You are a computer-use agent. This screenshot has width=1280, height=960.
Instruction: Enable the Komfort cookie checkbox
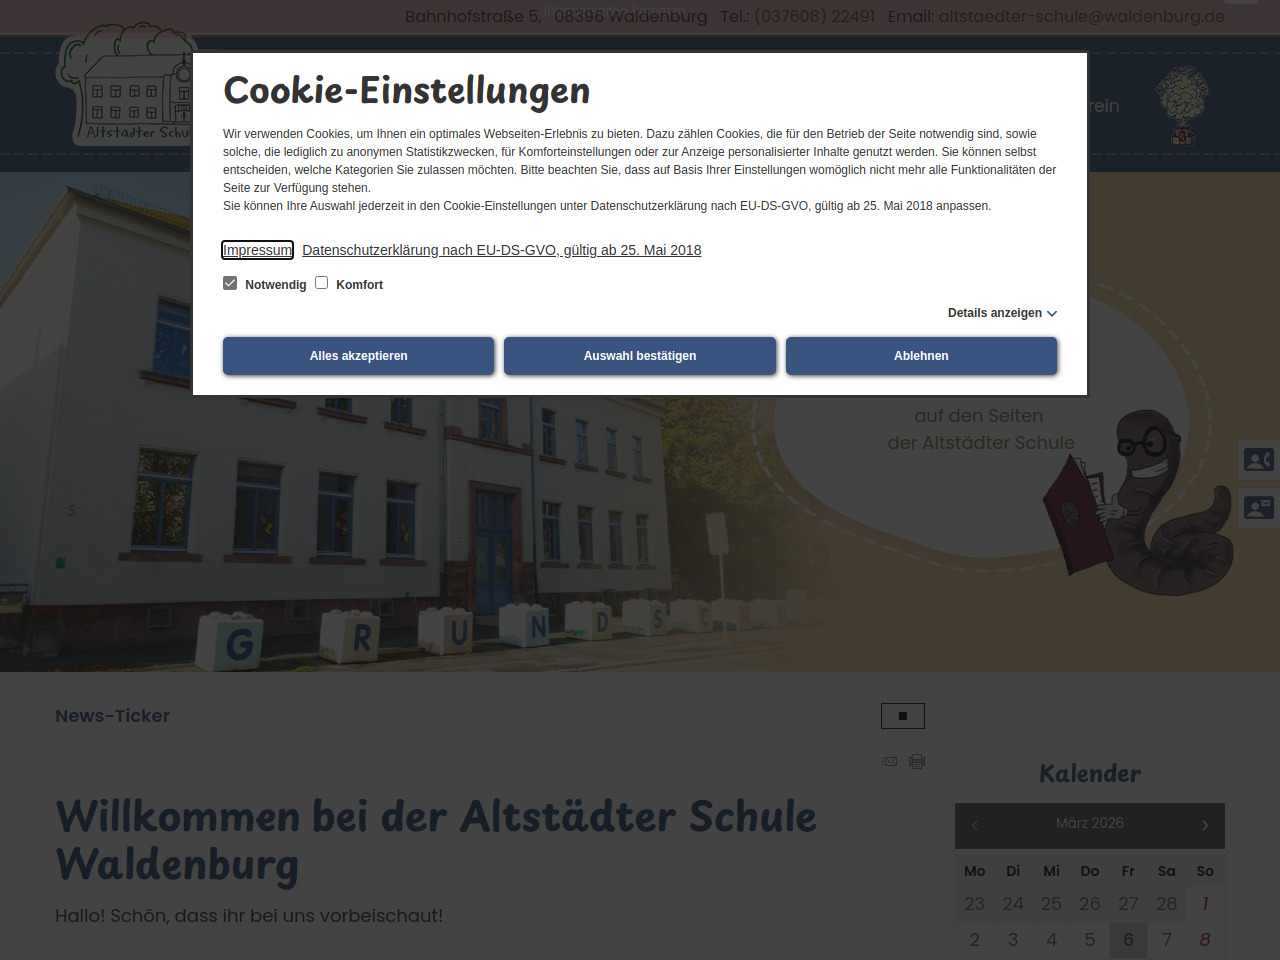[x=322, y=283]
